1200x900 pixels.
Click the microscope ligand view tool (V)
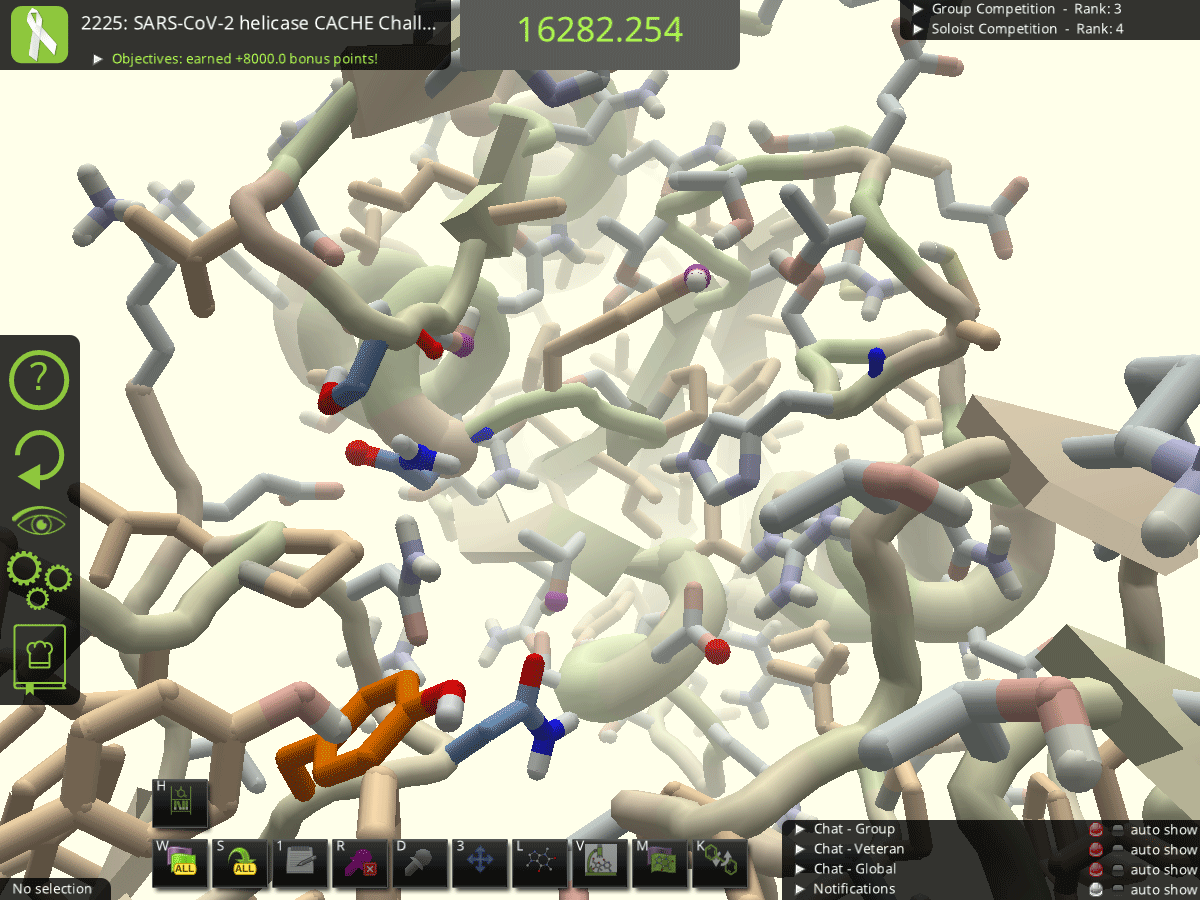[x=600, y=864]
